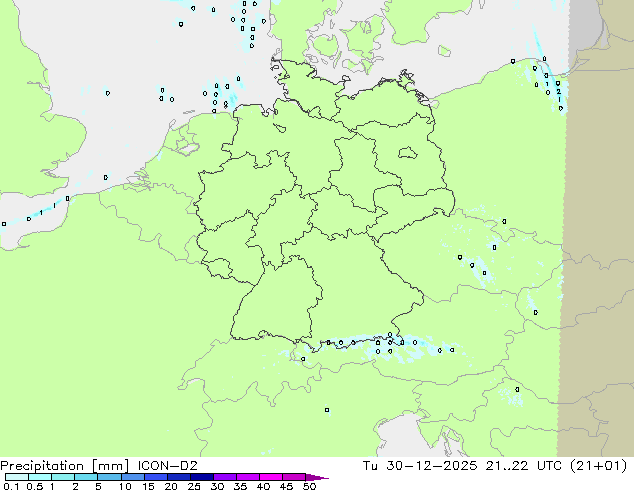
Task: Click the legend label '30'
Action: click(x=217, y=486)
